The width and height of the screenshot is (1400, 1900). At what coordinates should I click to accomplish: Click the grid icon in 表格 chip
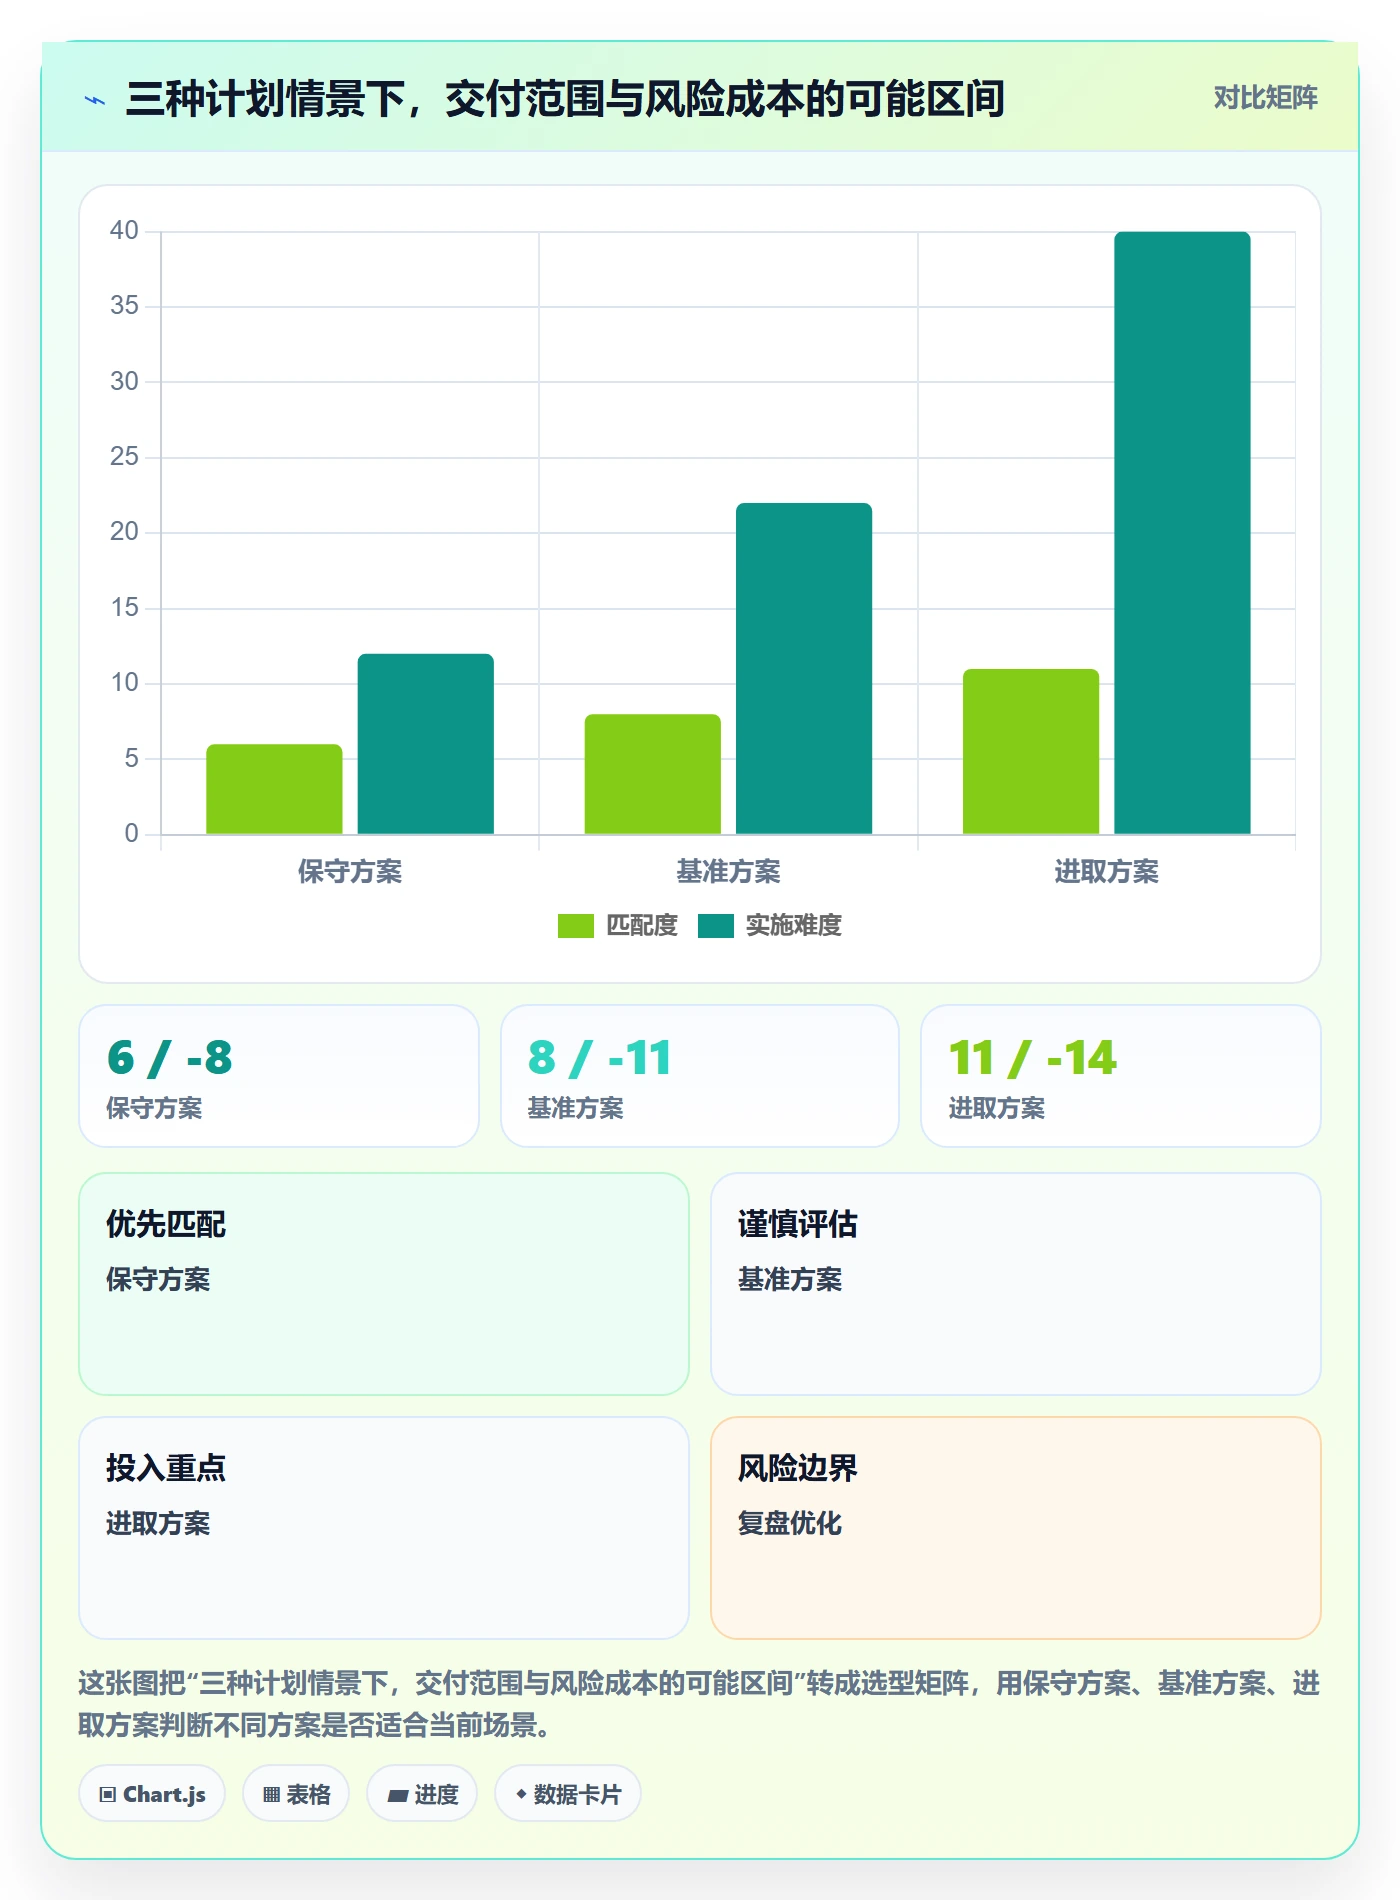click(x=272, y=1795)
